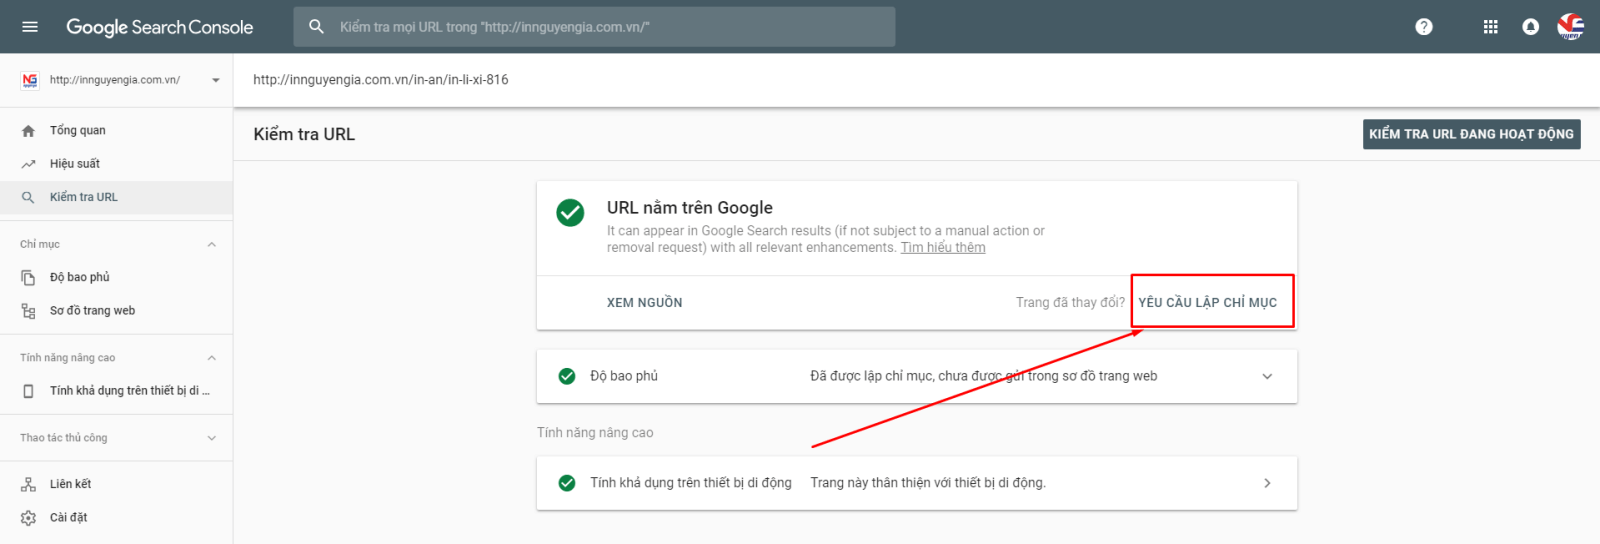Open the notifications bell
This screenshot has height=544, width=1600.
[1530, 27]
